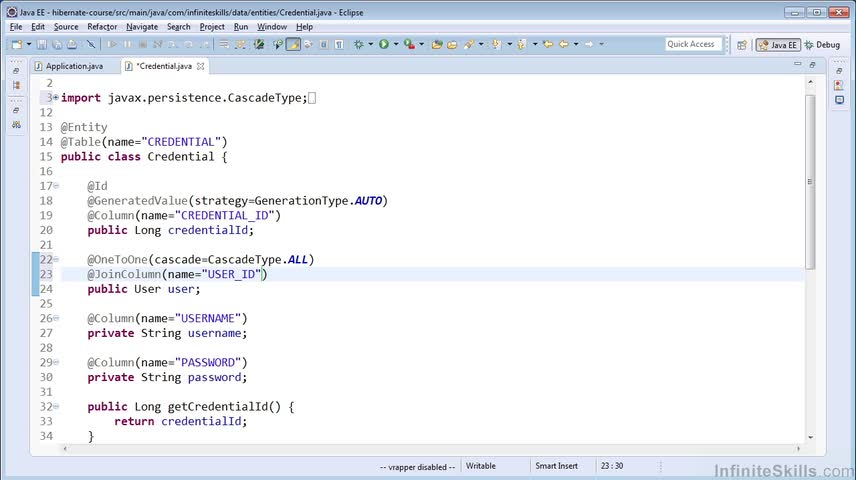Open the File menu

[x=16, y=27]
